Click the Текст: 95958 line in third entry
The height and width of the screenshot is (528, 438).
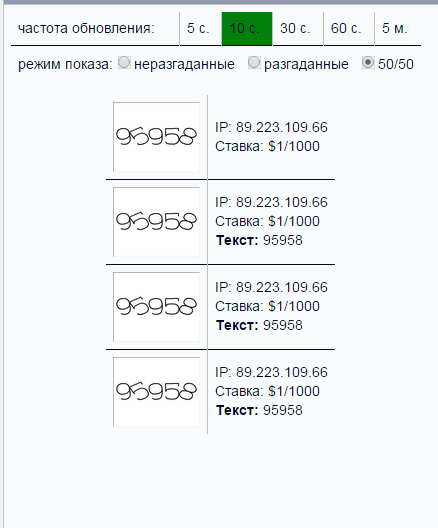[259, 325]
